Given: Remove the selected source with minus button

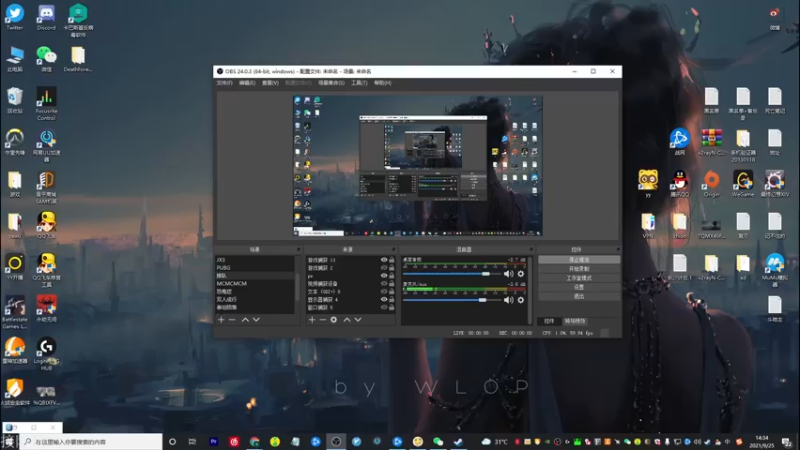Looking at the screenshot, I should [x=322, y=319].
